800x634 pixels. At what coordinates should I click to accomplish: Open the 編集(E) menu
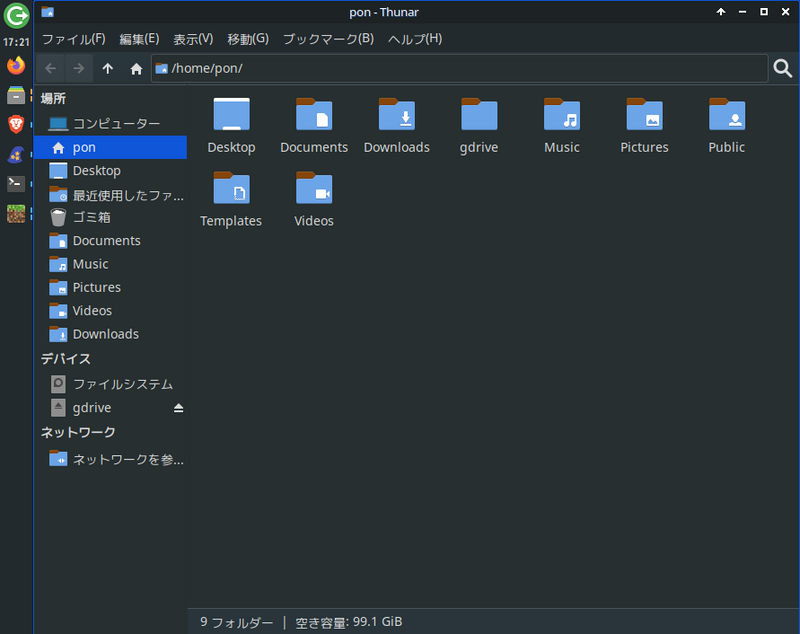click(139, 39)
